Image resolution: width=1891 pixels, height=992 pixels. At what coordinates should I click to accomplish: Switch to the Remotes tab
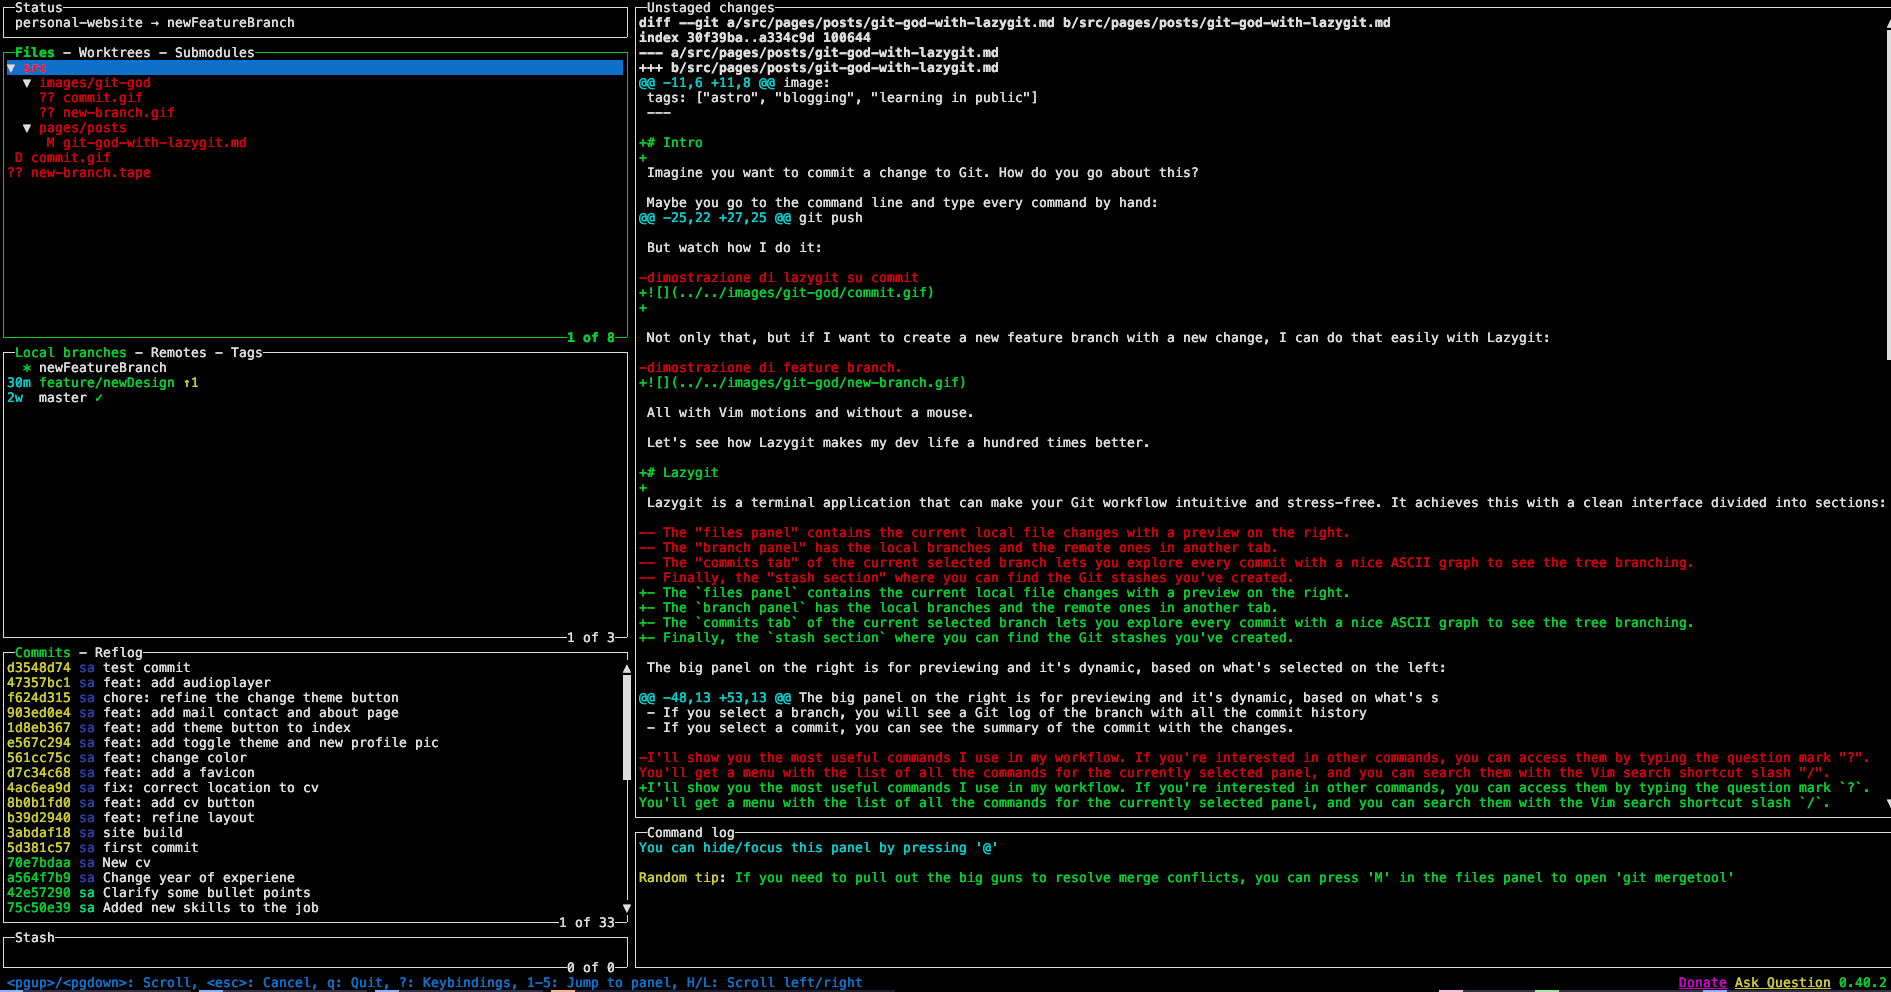(x=178, y=352)
